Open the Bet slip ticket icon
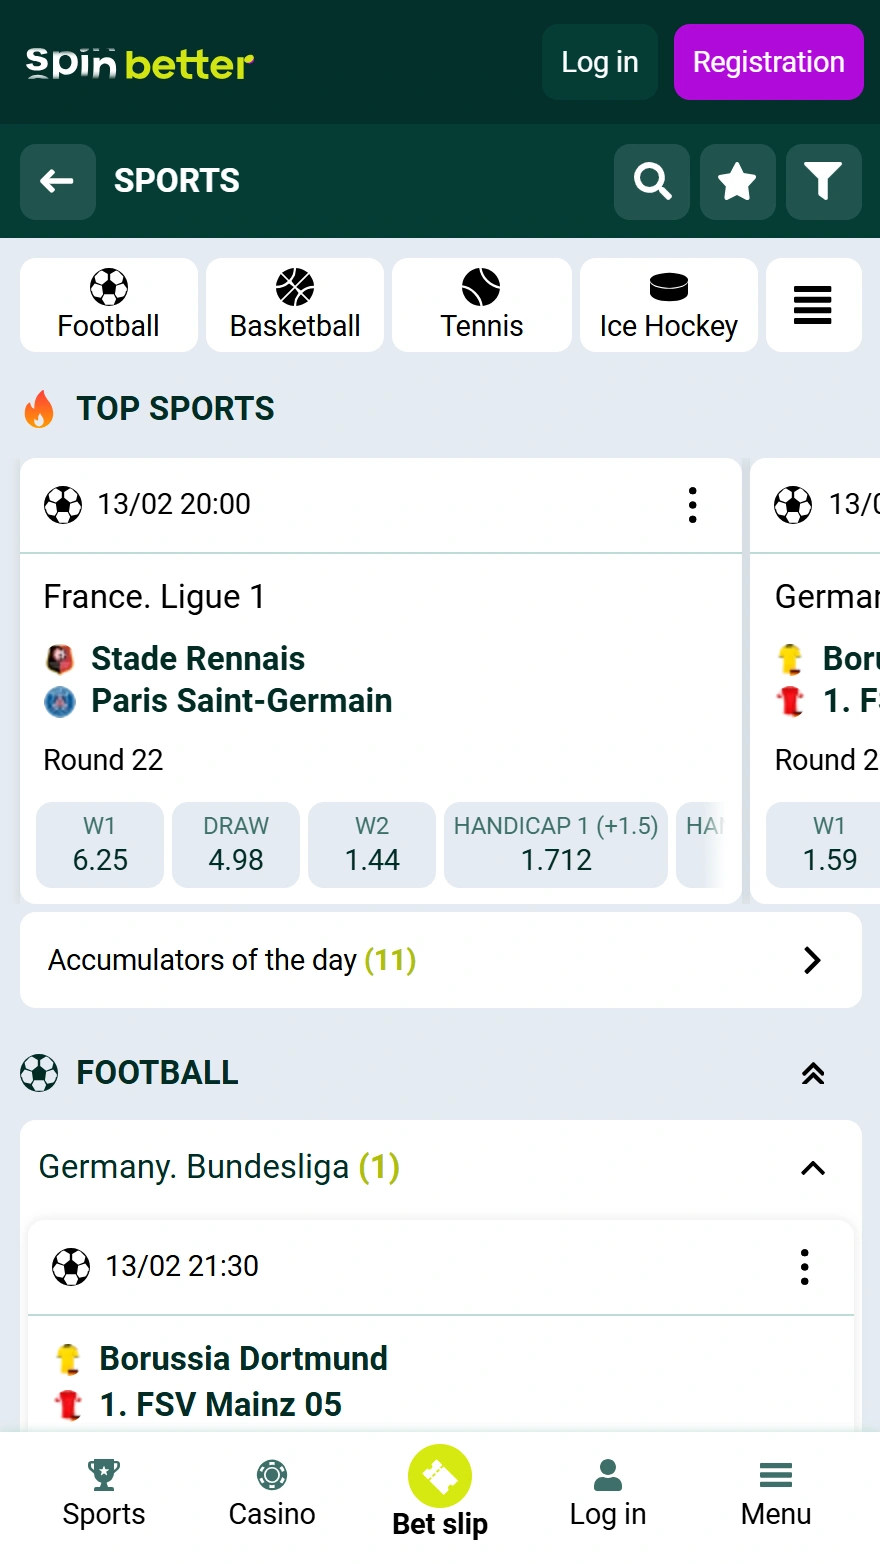Viewport: 880px width, 1564px height. 440,1476
